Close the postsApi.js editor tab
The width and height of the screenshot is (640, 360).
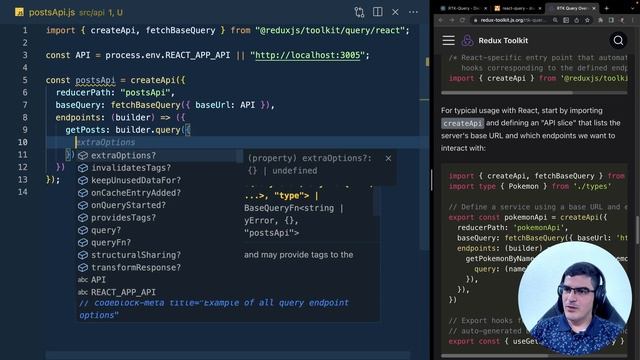tap(395, 12)
